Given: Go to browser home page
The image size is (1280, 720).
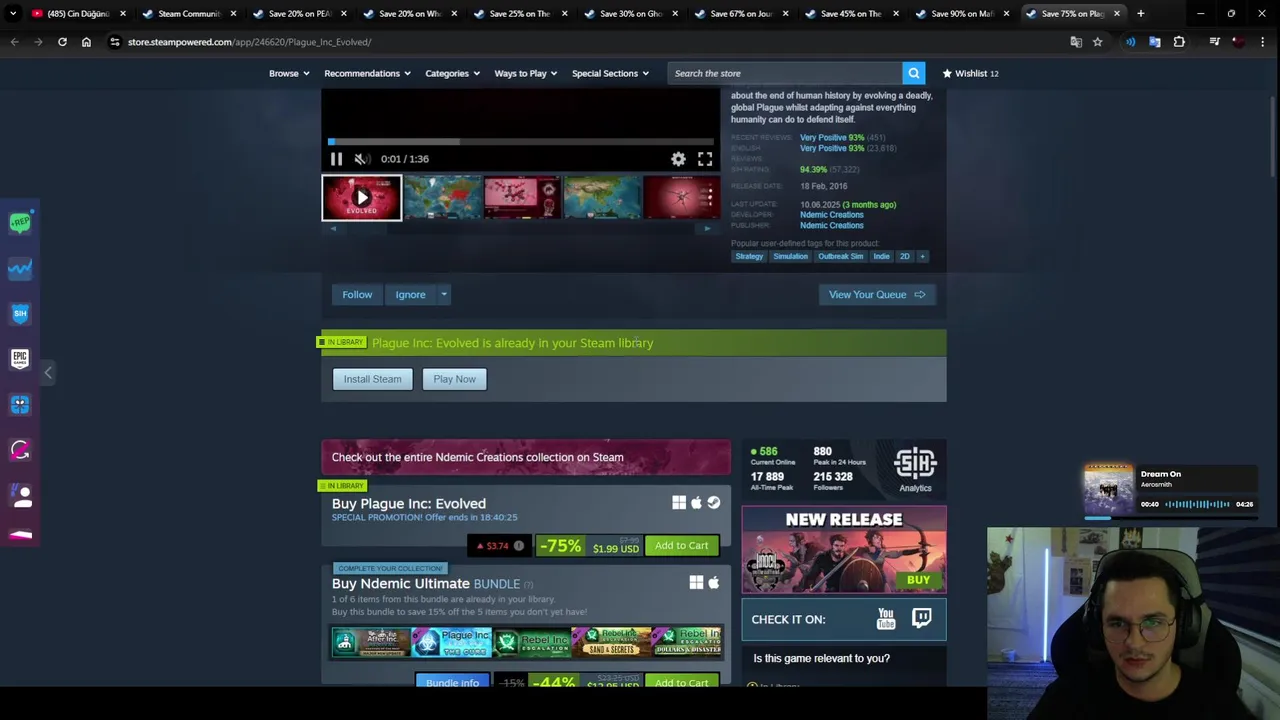Looking at the screenshot, I should point(86,42).
